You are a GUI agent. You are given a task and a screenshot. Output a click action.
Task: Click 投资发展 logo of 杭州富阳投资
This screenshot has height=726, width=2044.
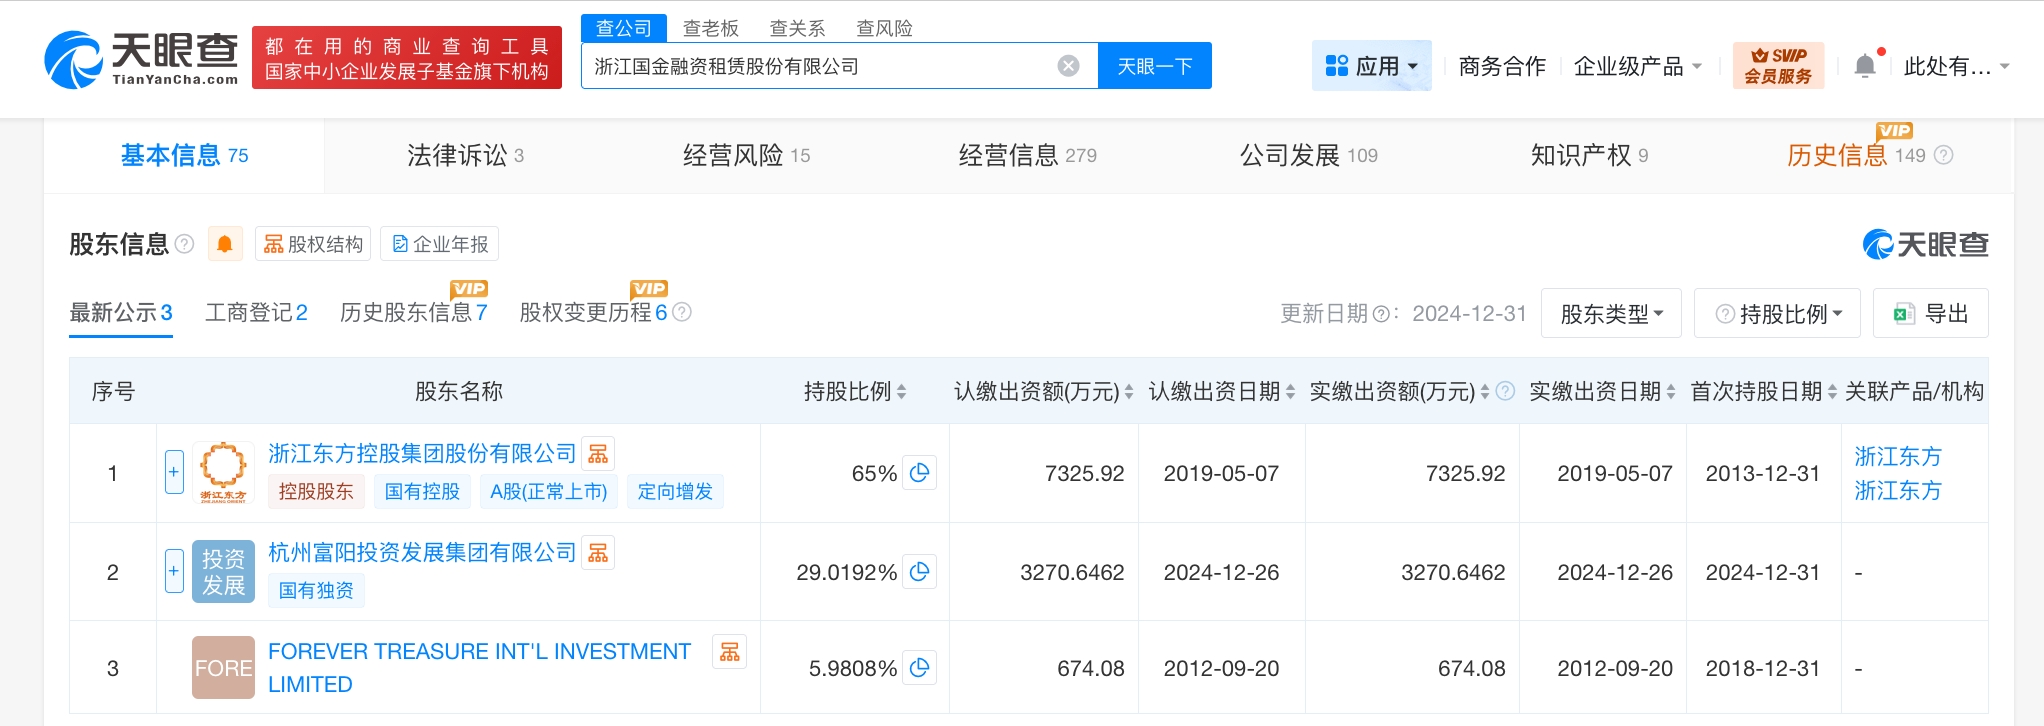[x=223, y=572]
